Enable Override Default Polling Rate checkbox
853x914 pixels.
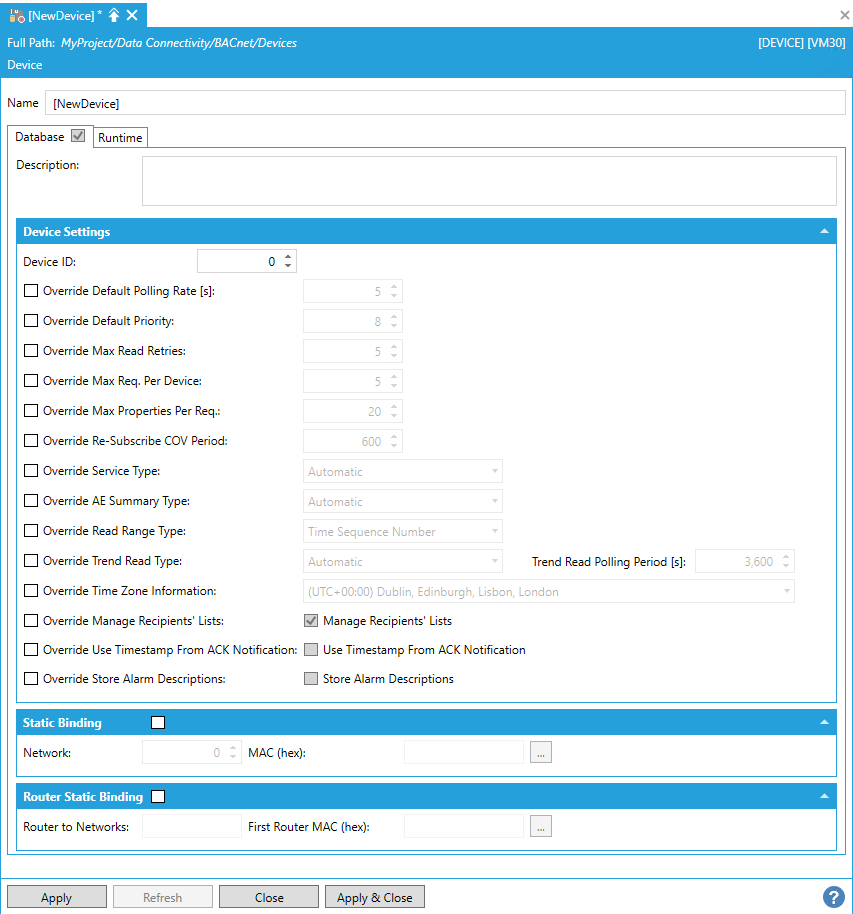31,292
